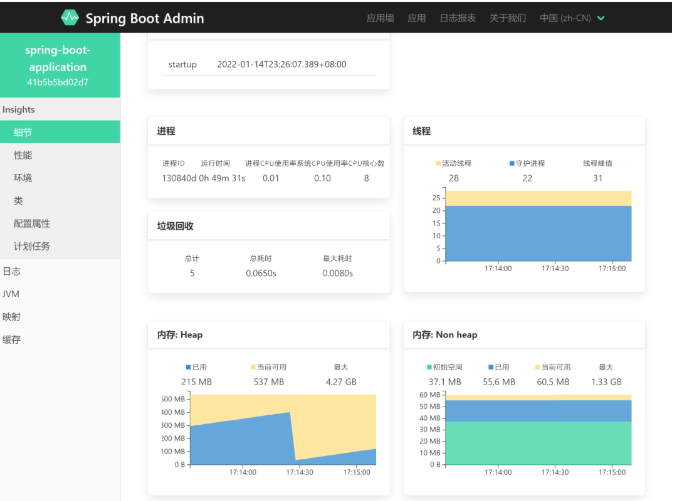
Task: Click non-heap used value 55.6 MB
Action: 499,382
